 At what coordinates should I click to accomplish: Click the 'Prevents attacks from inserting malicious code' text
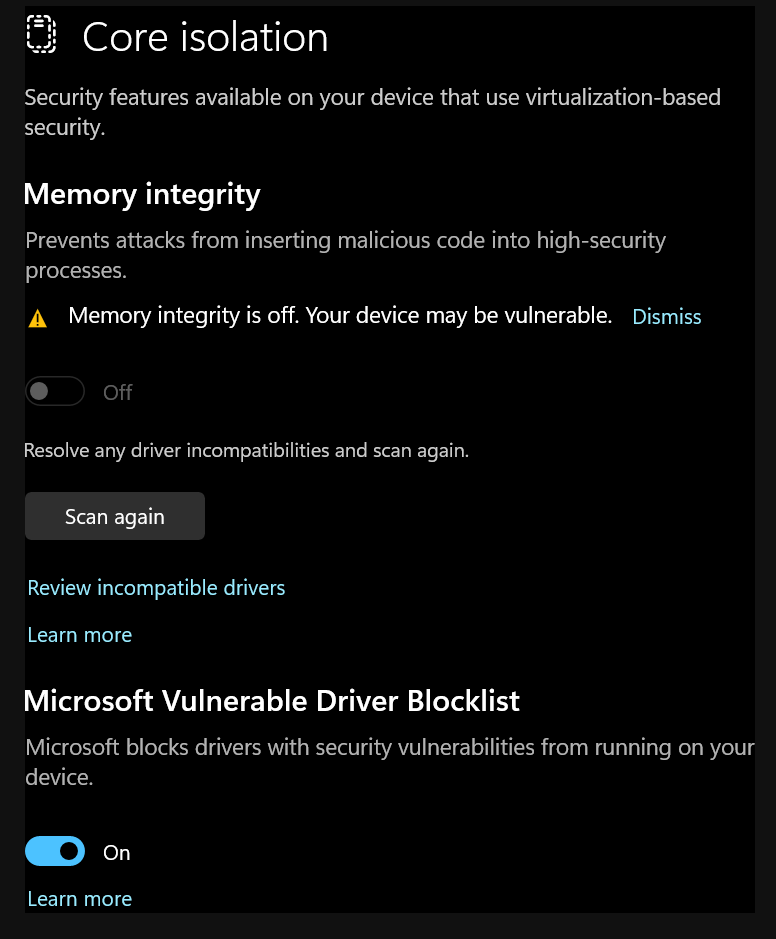point(345,254)
